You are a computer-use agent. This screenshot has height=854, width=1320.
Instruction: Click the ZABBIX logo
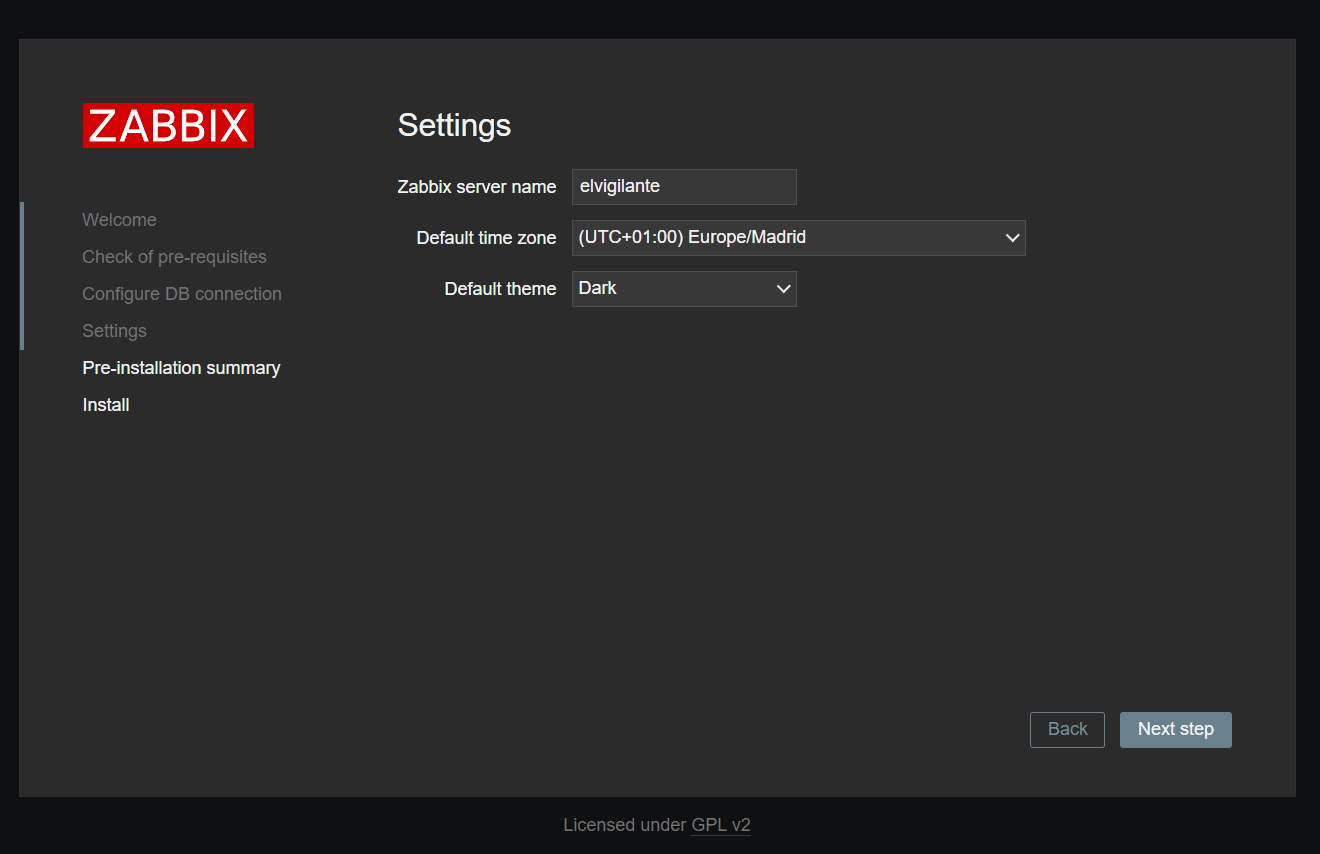click(x=168, y=126)
